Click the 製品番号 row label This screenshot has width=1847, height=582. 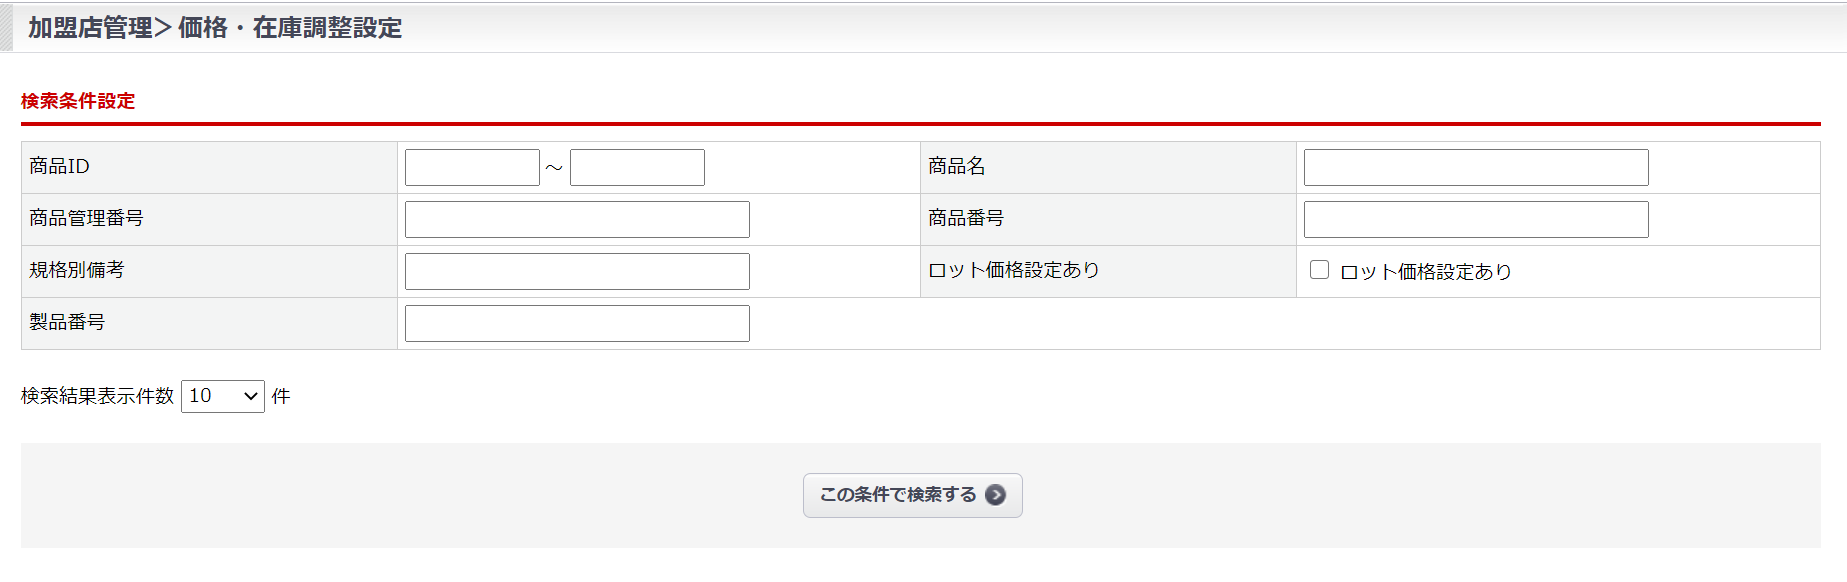click(67, 322)
